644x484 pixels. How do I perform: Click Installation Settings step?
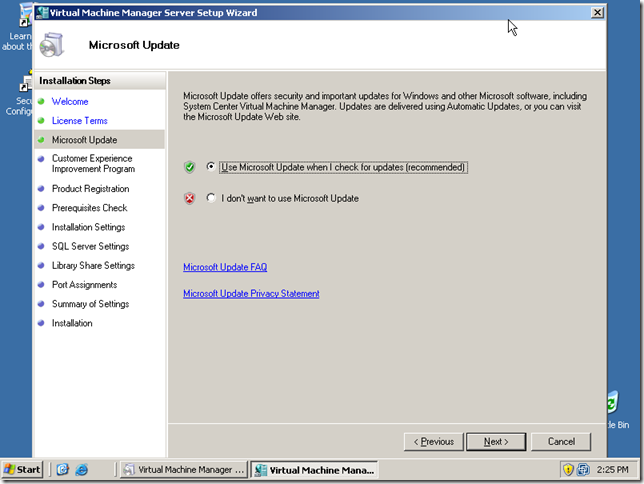[x=88, y=227]
